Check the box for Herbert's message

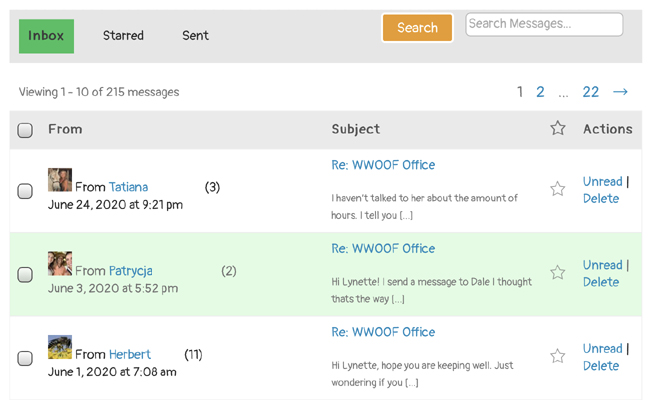tap(25, 358)
